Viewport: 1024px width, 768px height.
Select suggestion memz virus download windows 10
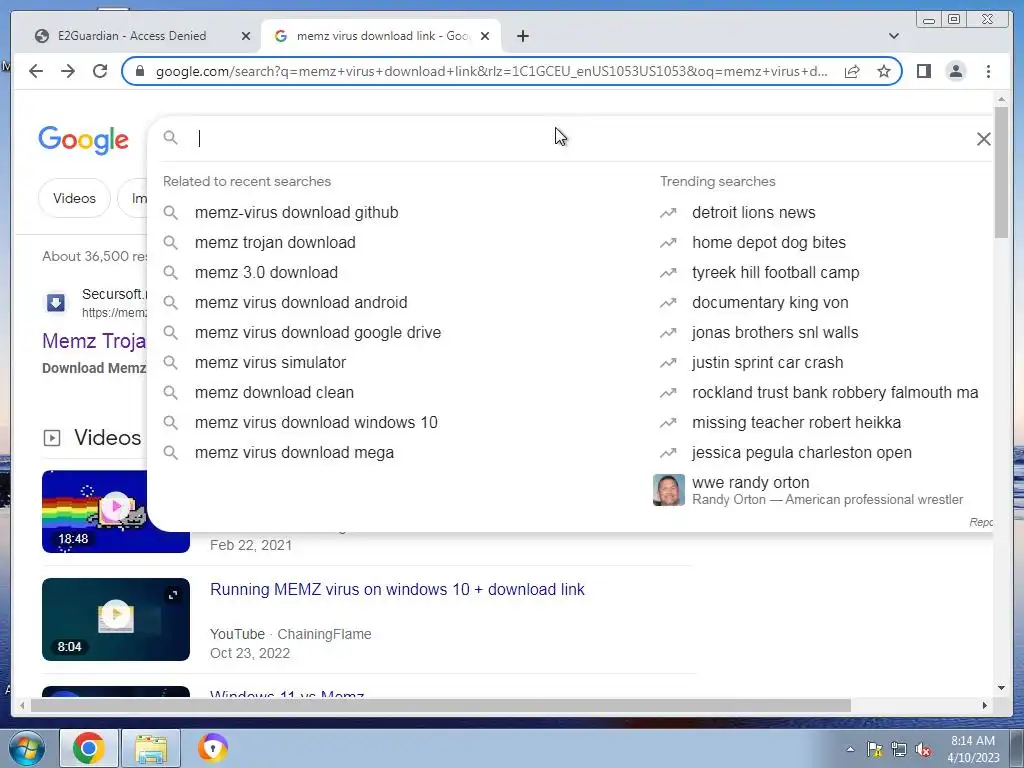point(315,423)
